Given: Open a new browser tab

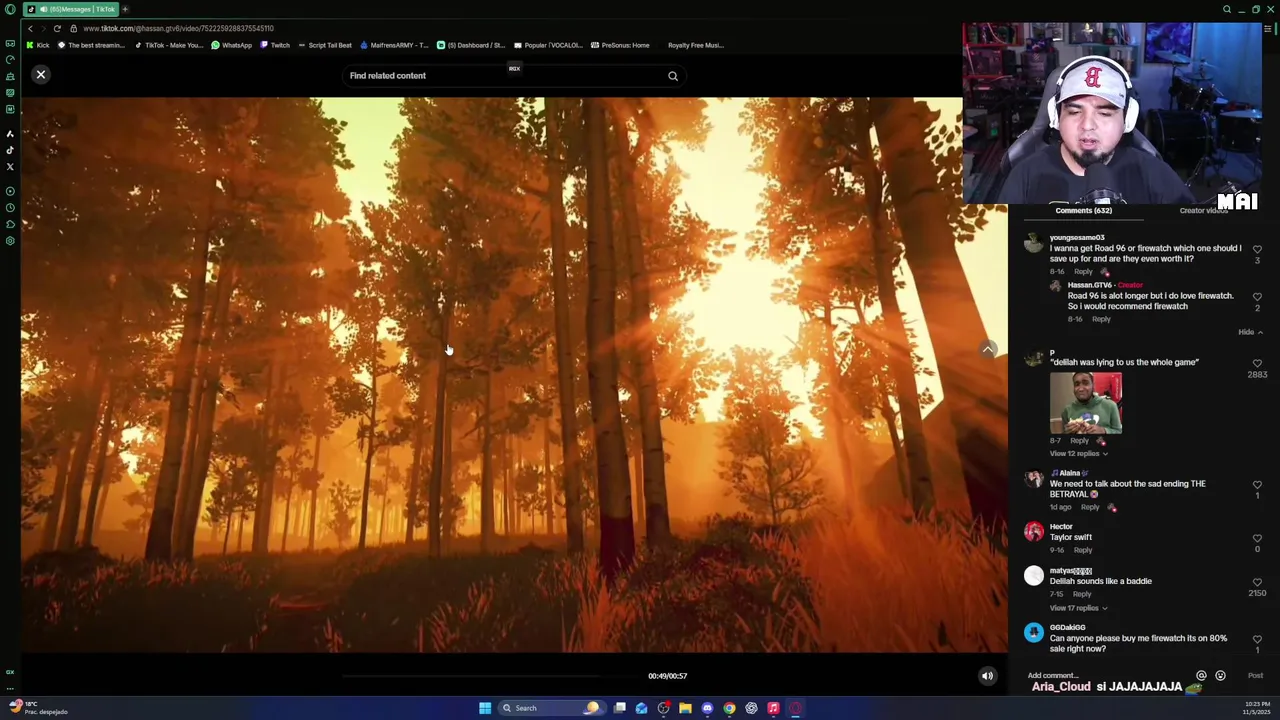Looking at the screenshot, I should (125, 9).
